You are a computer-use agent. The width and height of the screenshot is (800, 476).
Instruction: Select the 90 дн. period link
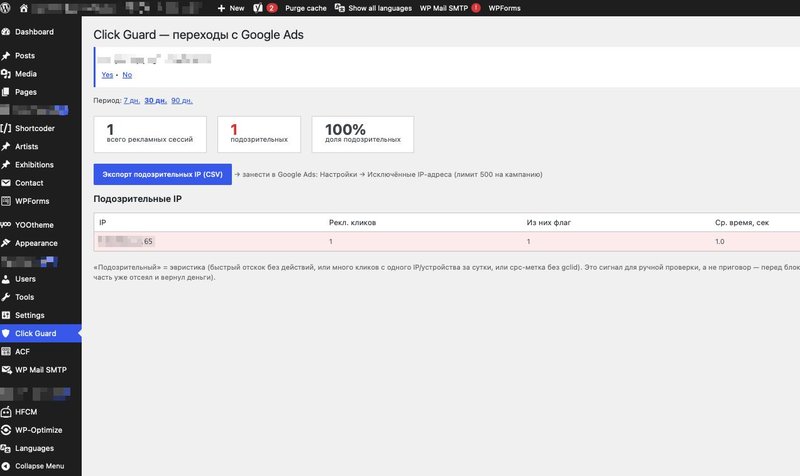pyautogui.click(x=182, y=101)
